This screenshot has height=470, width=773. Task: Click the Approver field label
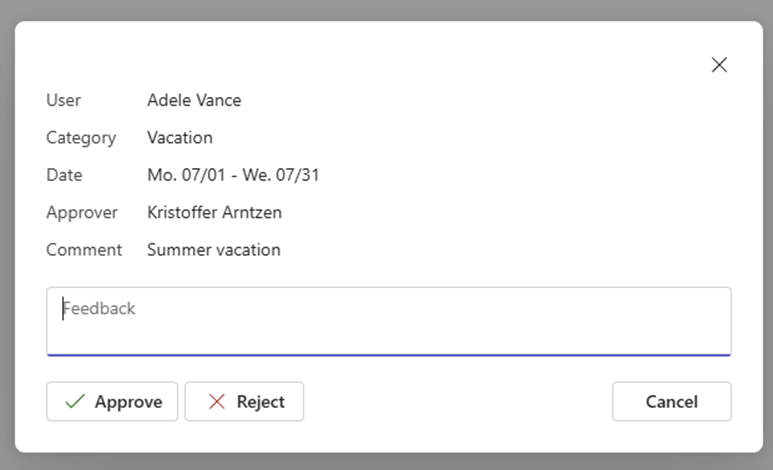pyautogui.click(x=82, y=212)
